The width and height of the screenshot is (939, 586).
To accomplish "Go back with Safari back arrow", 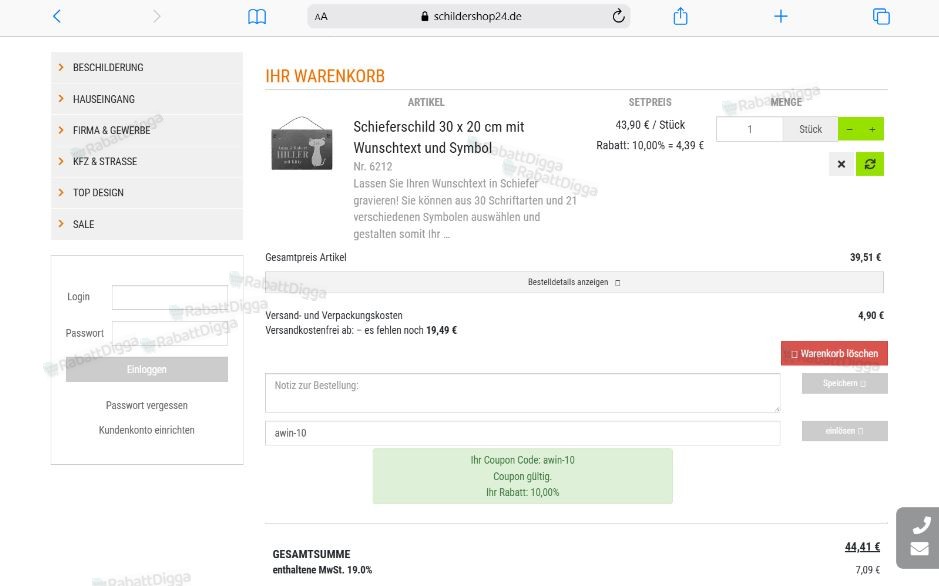I will click(x=57, y=16).
